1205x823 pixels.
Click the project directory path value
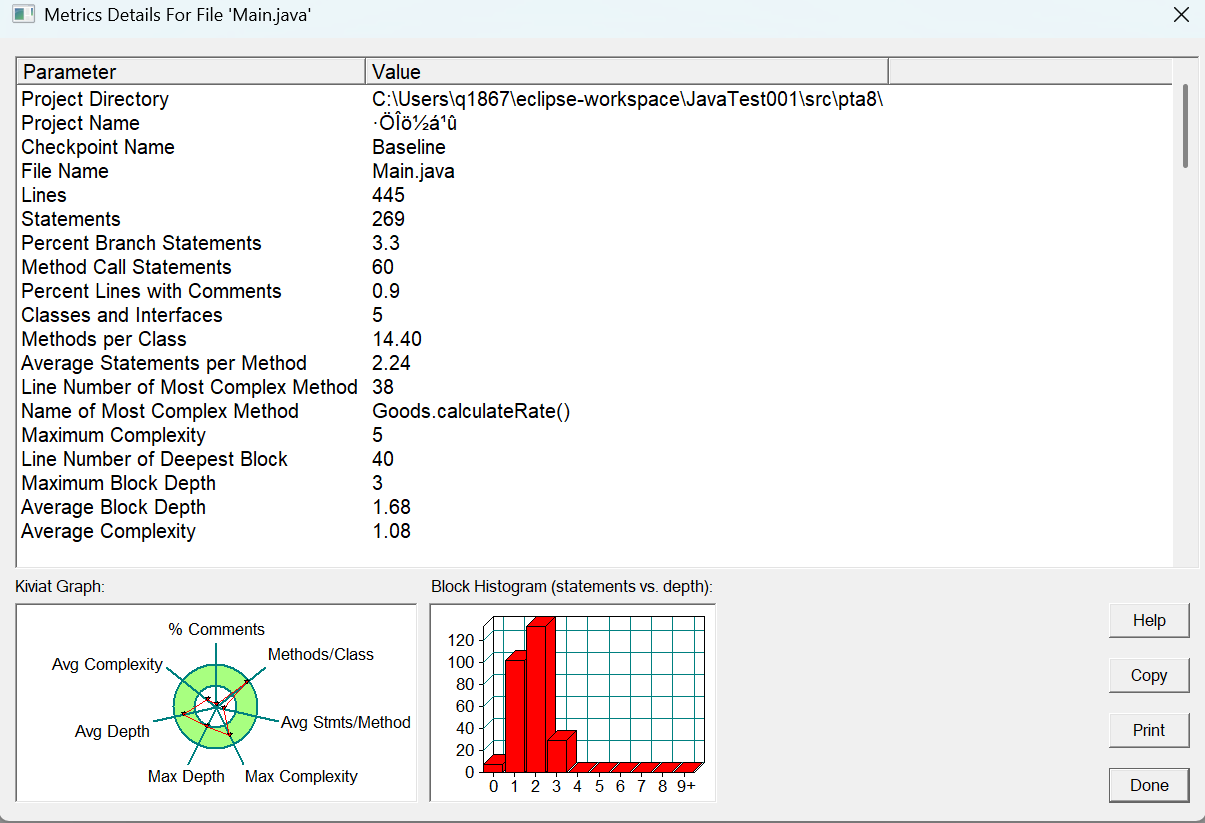pos(628,99)
